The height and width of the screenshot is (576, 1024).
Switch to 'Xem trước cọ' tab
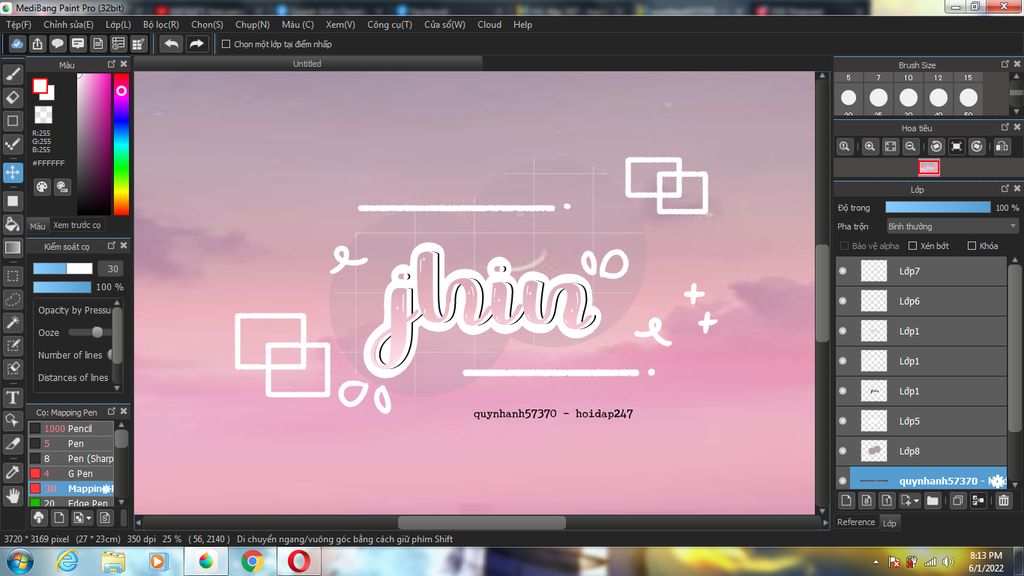[77, 225]
